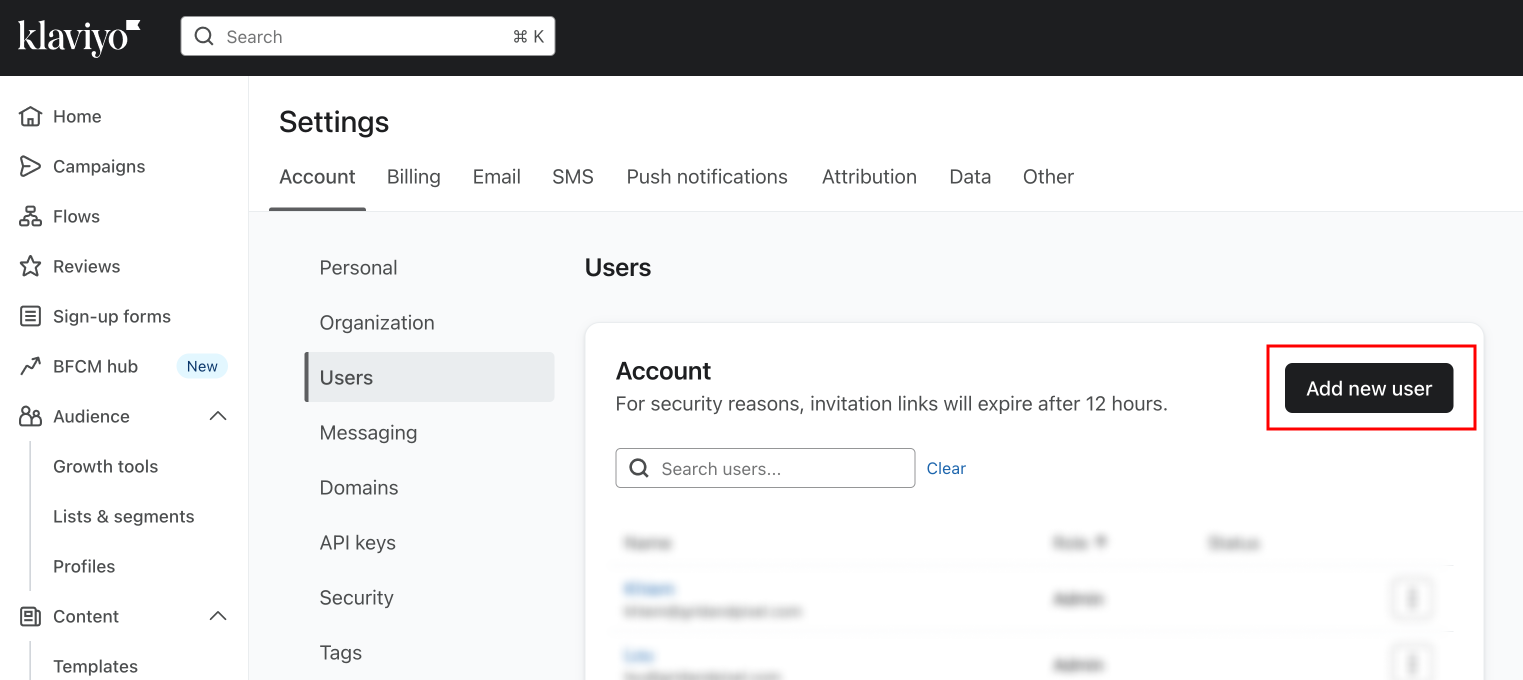Open Lists & segments under Audience
Image resolution: width=1523 pixels, height=680 pixels.
click(123, 516)
